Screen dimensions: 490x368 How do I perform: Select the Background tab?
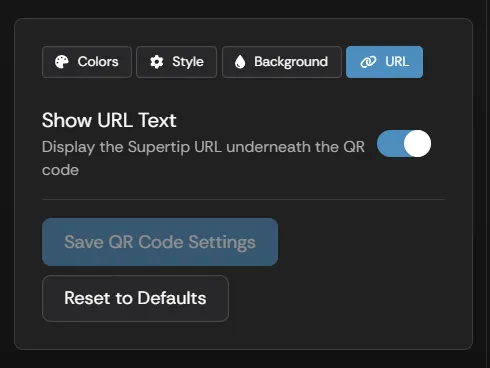point(282,62)
